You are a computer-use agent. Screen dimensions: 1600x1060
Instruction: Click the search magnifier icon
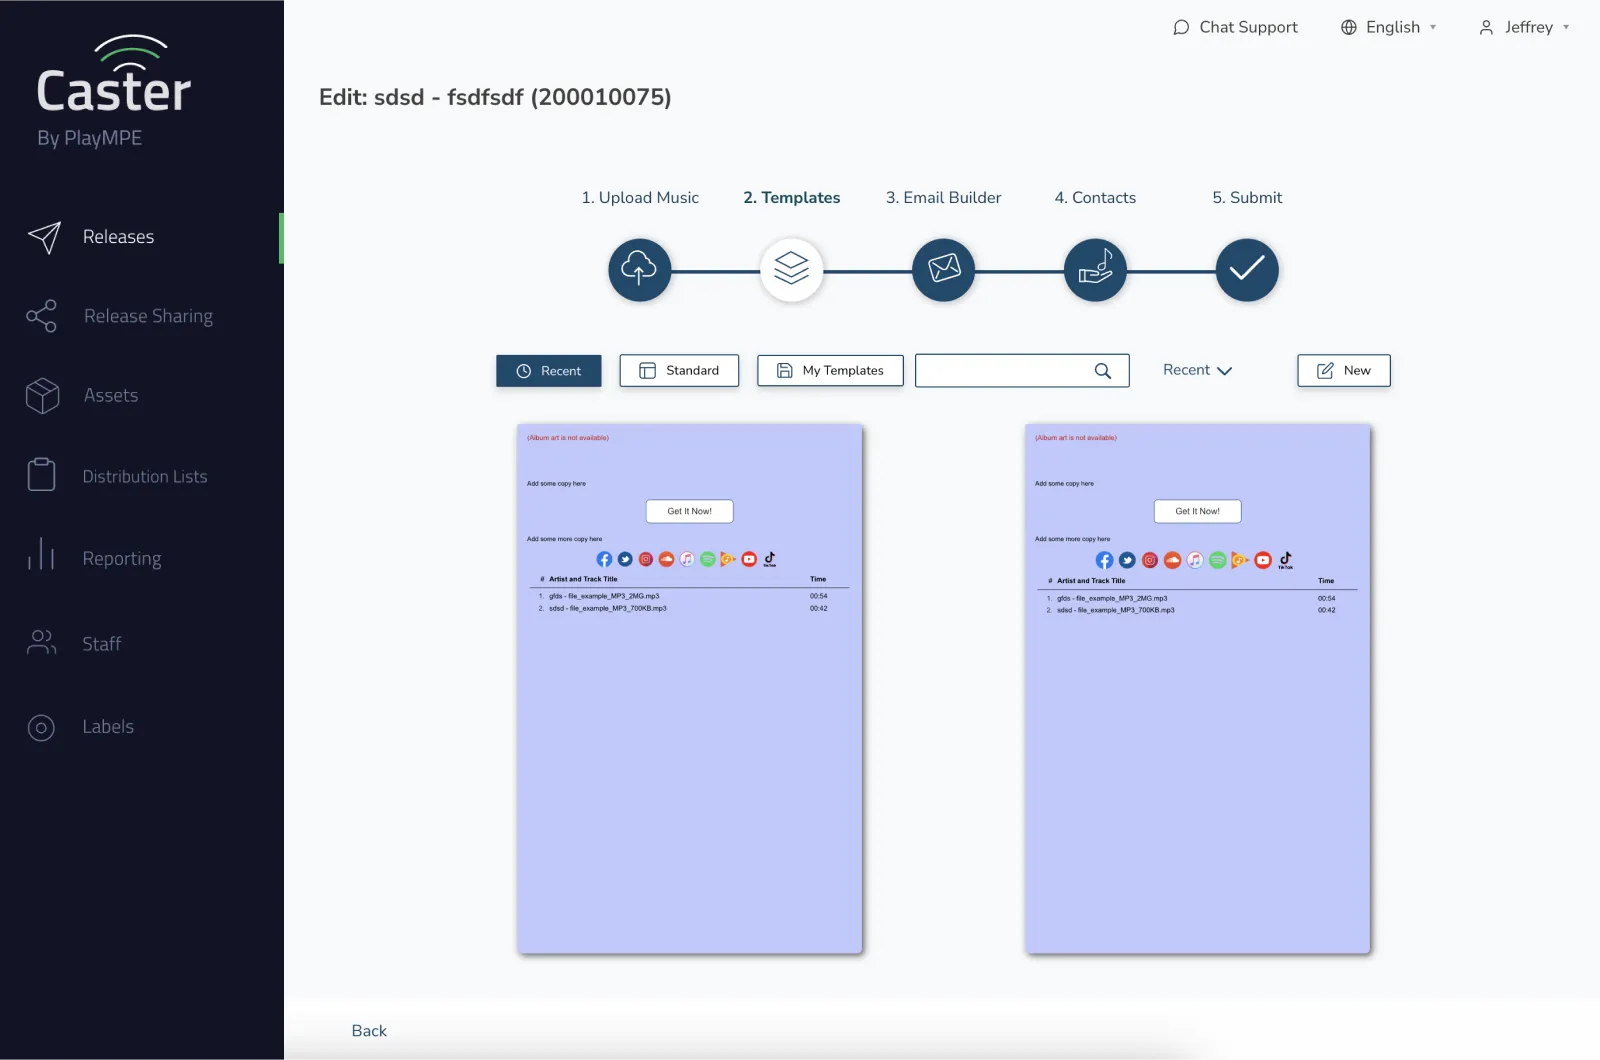pyautogui.click(x=1103, y=370)
